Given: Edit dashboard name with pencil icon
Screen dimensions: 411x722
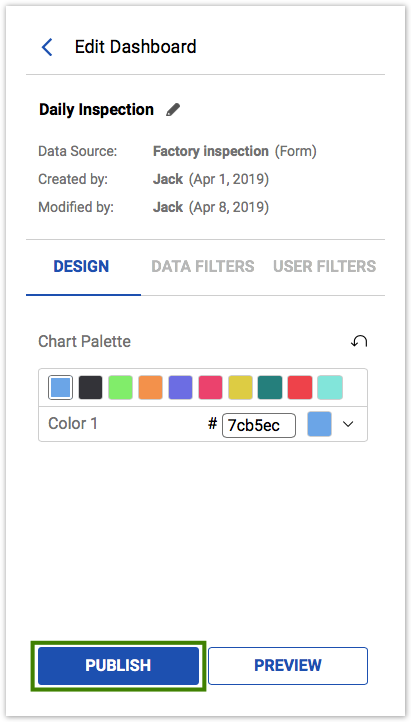Looking at the screenshot, I should pyautogui.click(x=173, y=110).
